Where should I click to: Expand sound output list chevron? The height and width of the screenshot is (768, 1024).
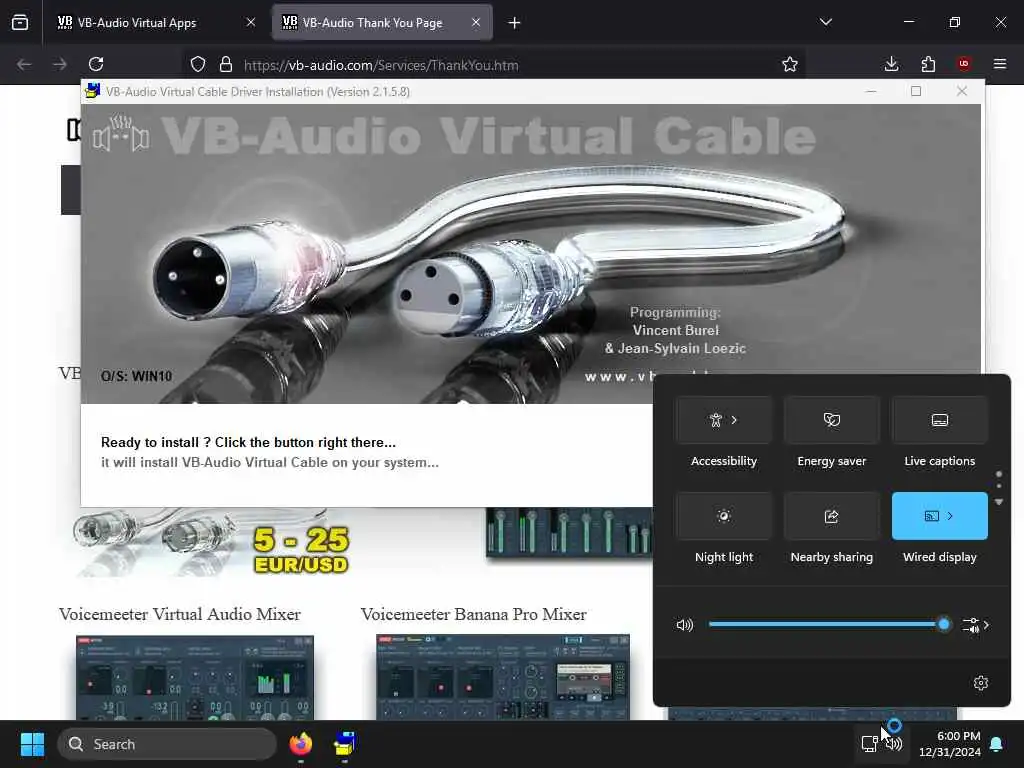[986, 625]
